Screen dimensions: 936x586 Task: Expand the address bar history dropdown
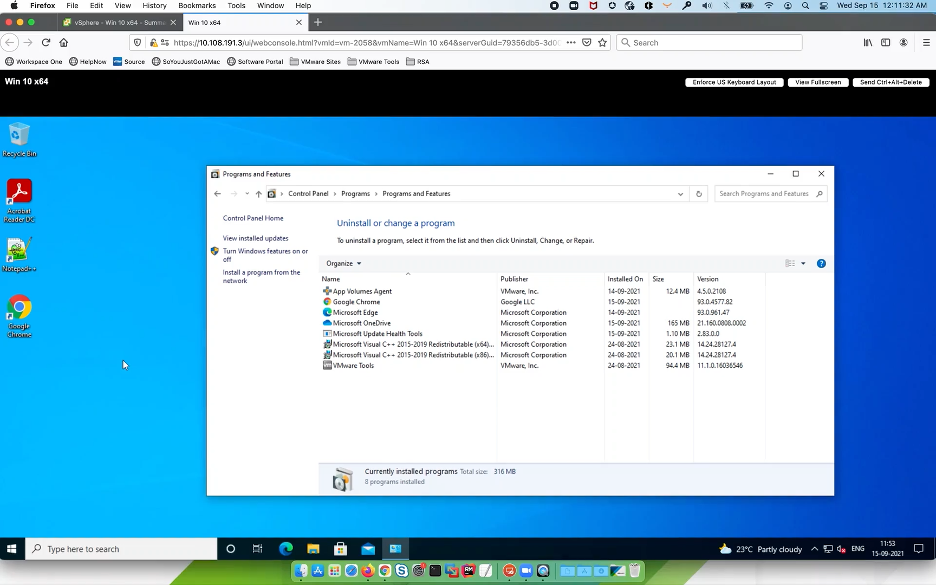pos(681,194)
